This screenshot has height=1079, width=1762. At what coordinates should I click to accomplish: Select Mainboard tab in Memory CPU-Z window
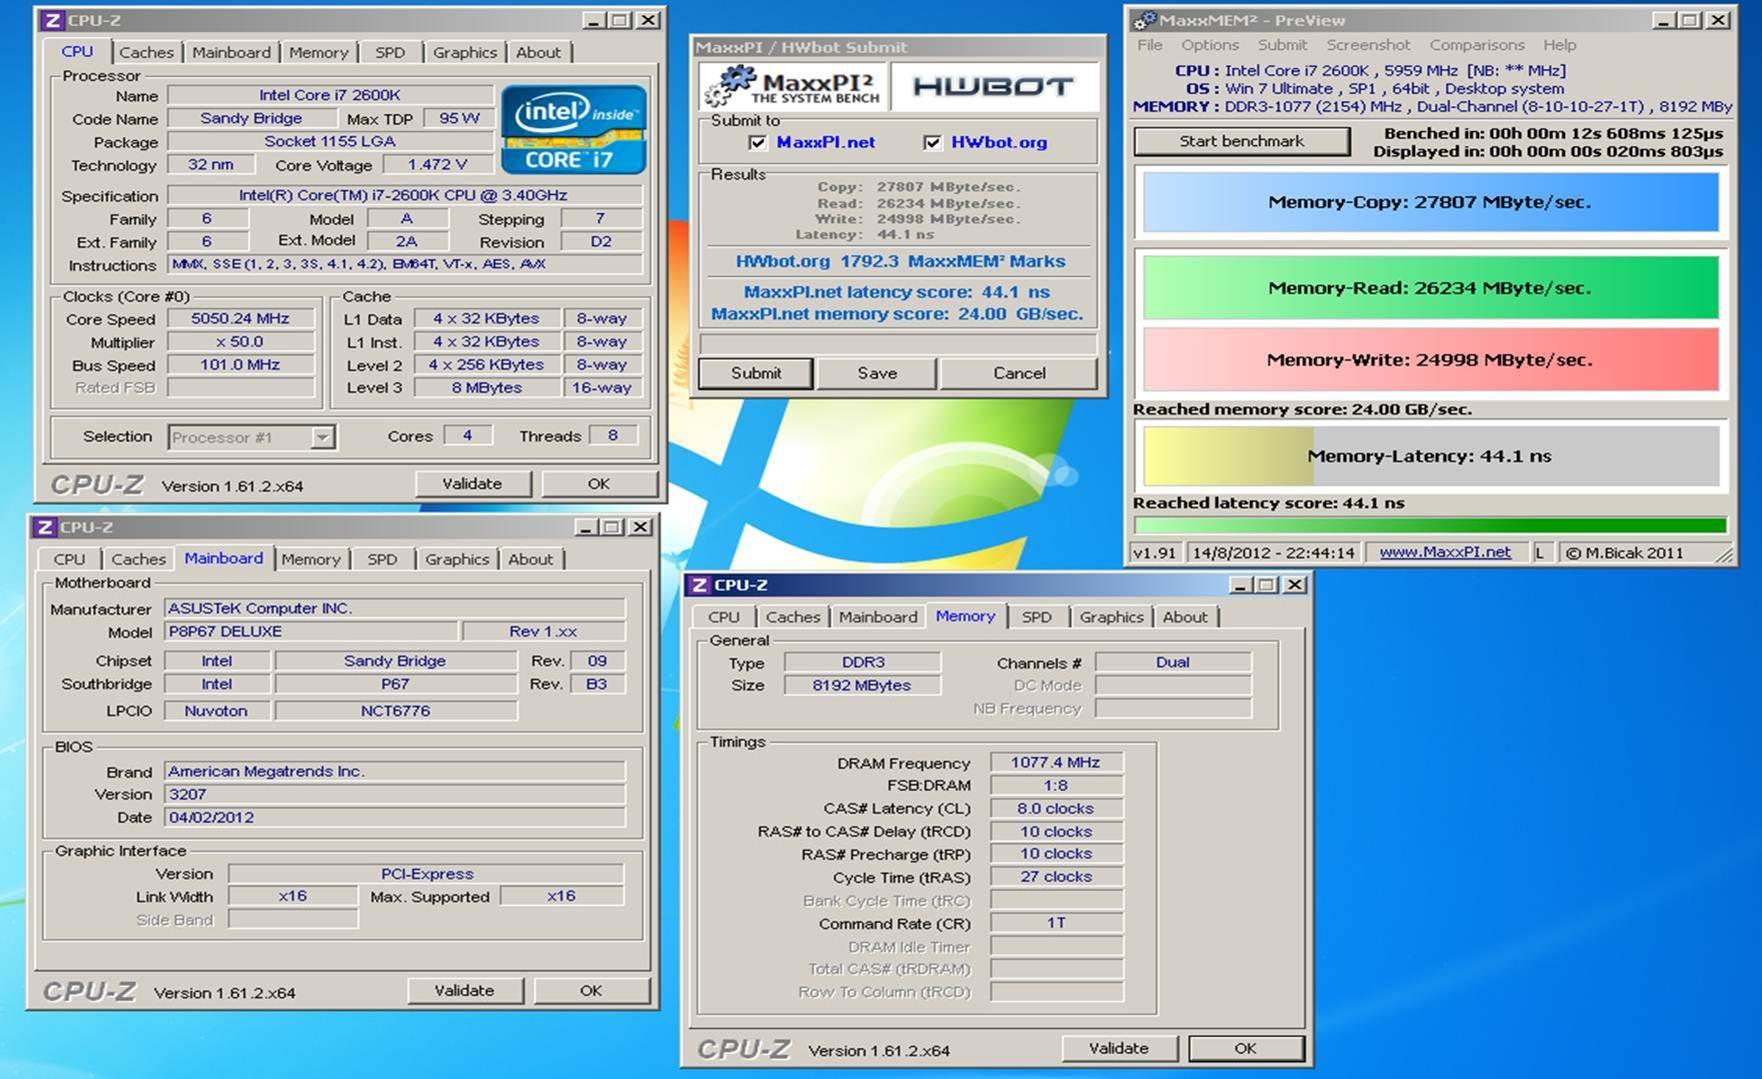pos(878,617)
